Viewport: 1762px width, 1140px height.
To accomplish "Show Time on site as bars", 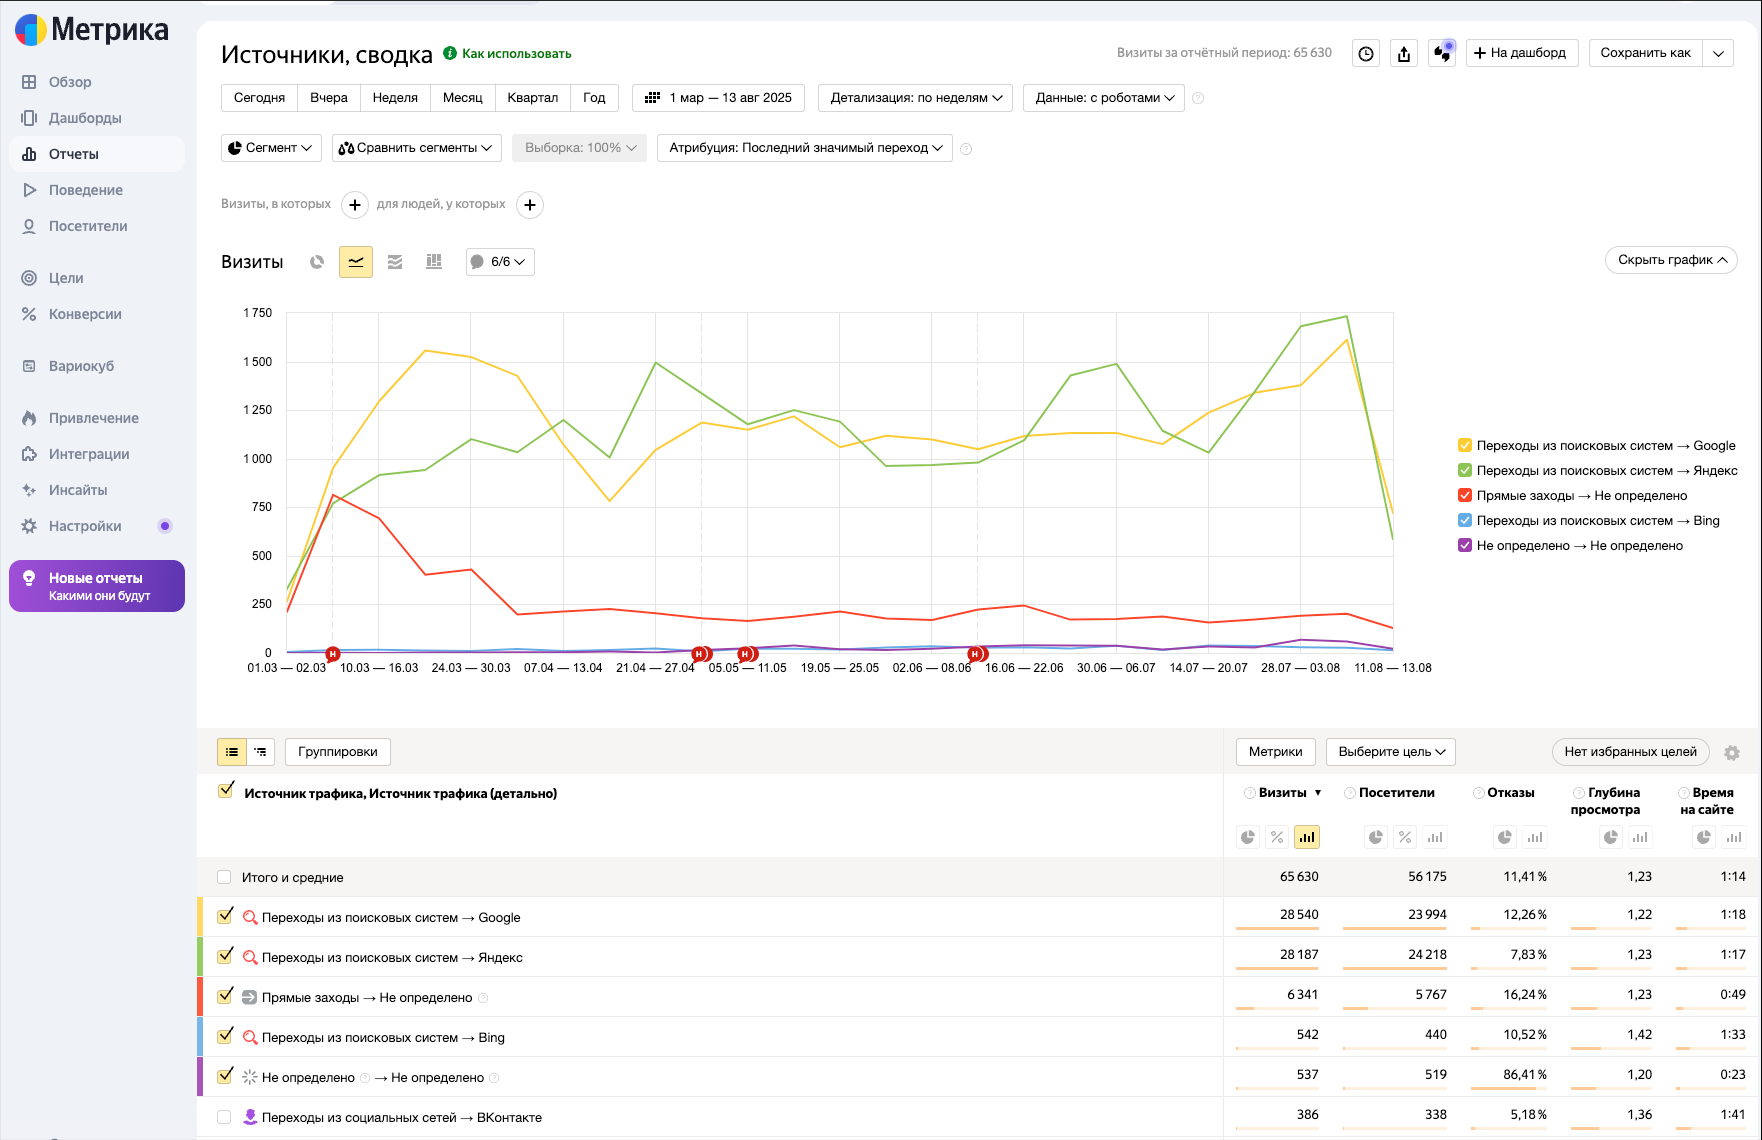I will (x=1734, y=837).
